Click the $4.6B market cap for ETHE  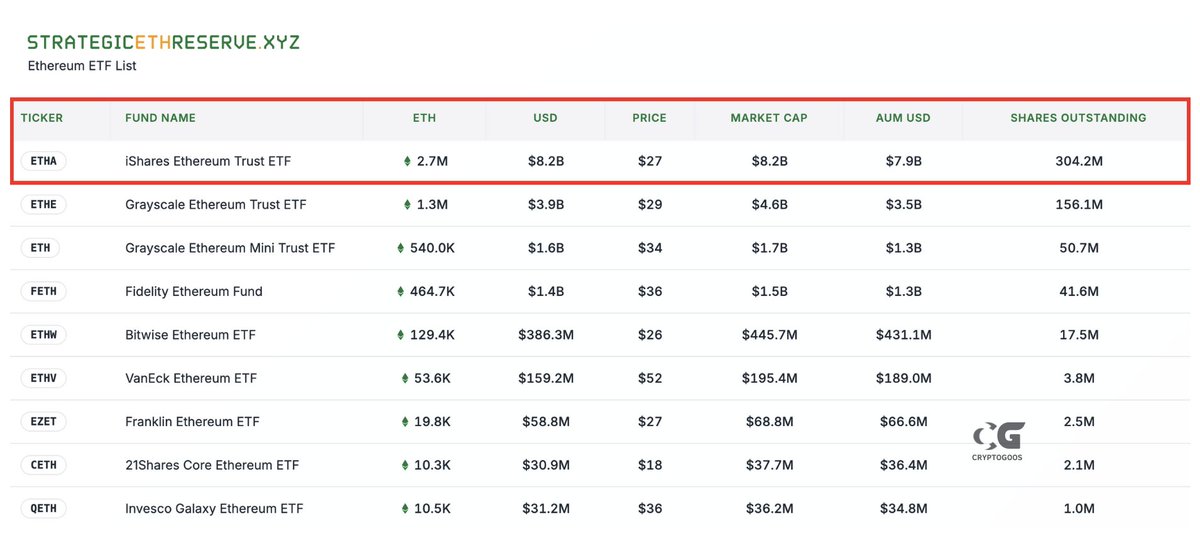(769, 204)
